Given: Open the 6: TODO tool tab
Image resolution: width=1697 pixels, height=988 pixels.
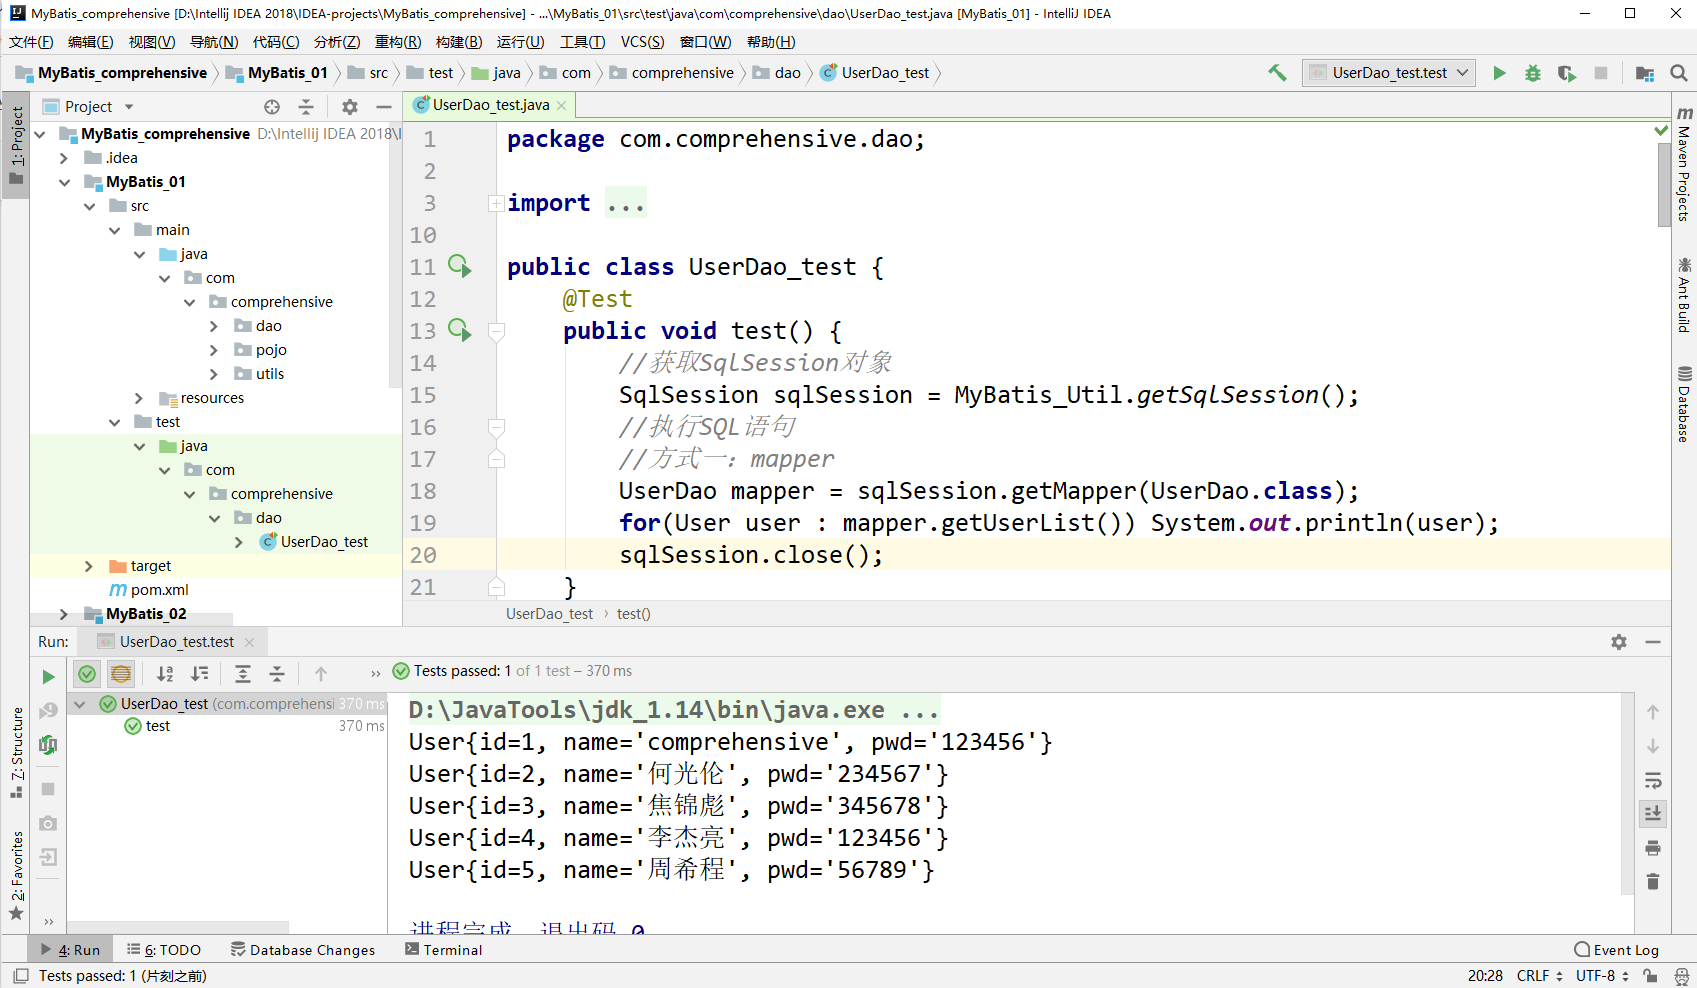Looking at the screenshot, I should tap(164, 950).
